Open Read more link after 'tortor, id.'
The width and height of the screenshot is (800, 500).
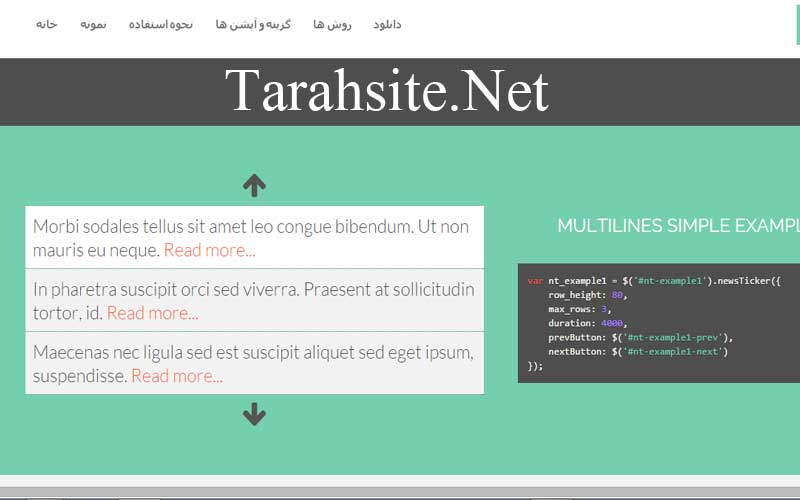click(x=153, y=313)
